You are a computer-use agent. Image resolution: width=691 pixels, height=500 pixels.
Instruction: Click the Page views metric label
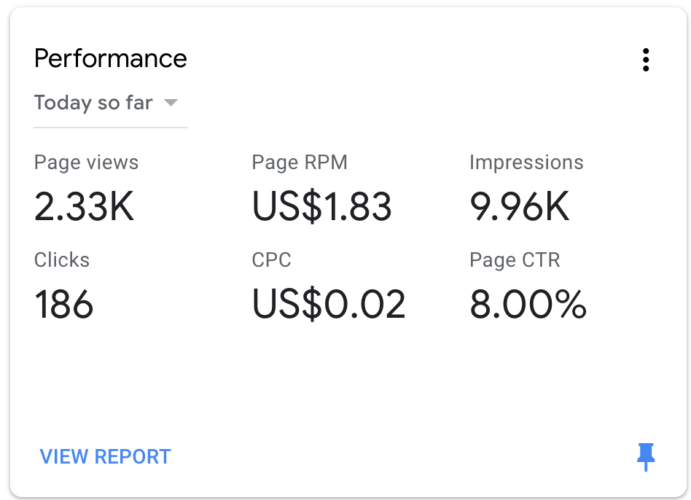click(x=86, y=163)
